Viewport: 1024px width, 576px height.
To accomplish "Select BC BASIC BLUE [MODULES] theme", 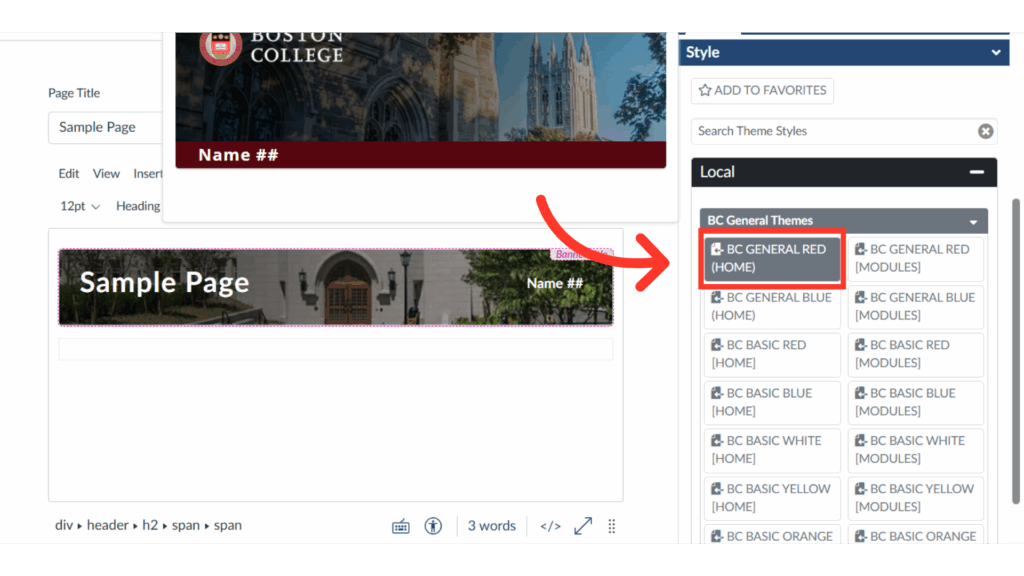I will (916, 402).
